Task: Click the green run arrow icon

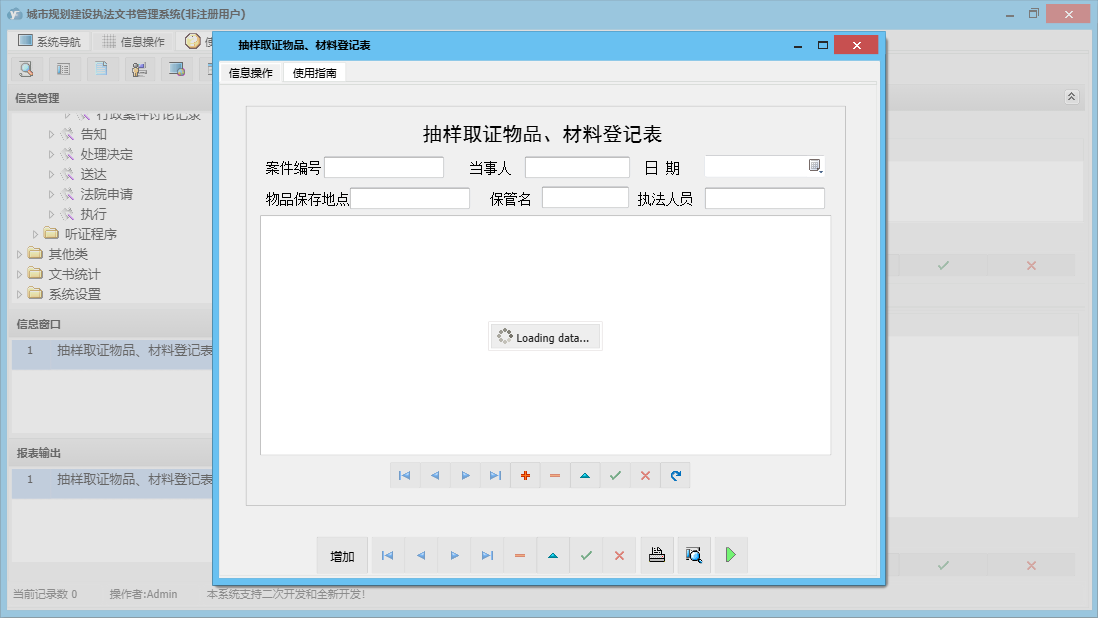Action: 730,555
